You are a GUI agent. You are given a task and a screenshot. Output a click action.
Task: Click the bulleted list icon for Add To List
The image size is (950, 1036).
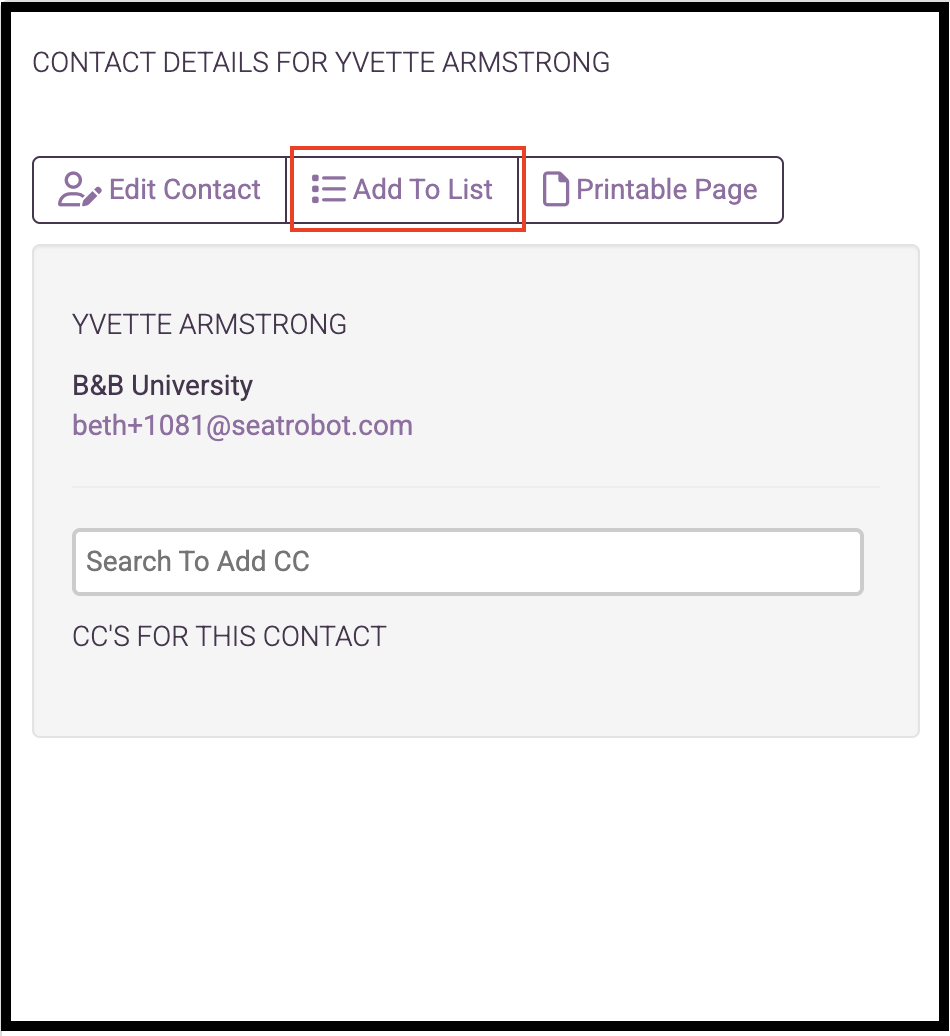pos(328,189)
